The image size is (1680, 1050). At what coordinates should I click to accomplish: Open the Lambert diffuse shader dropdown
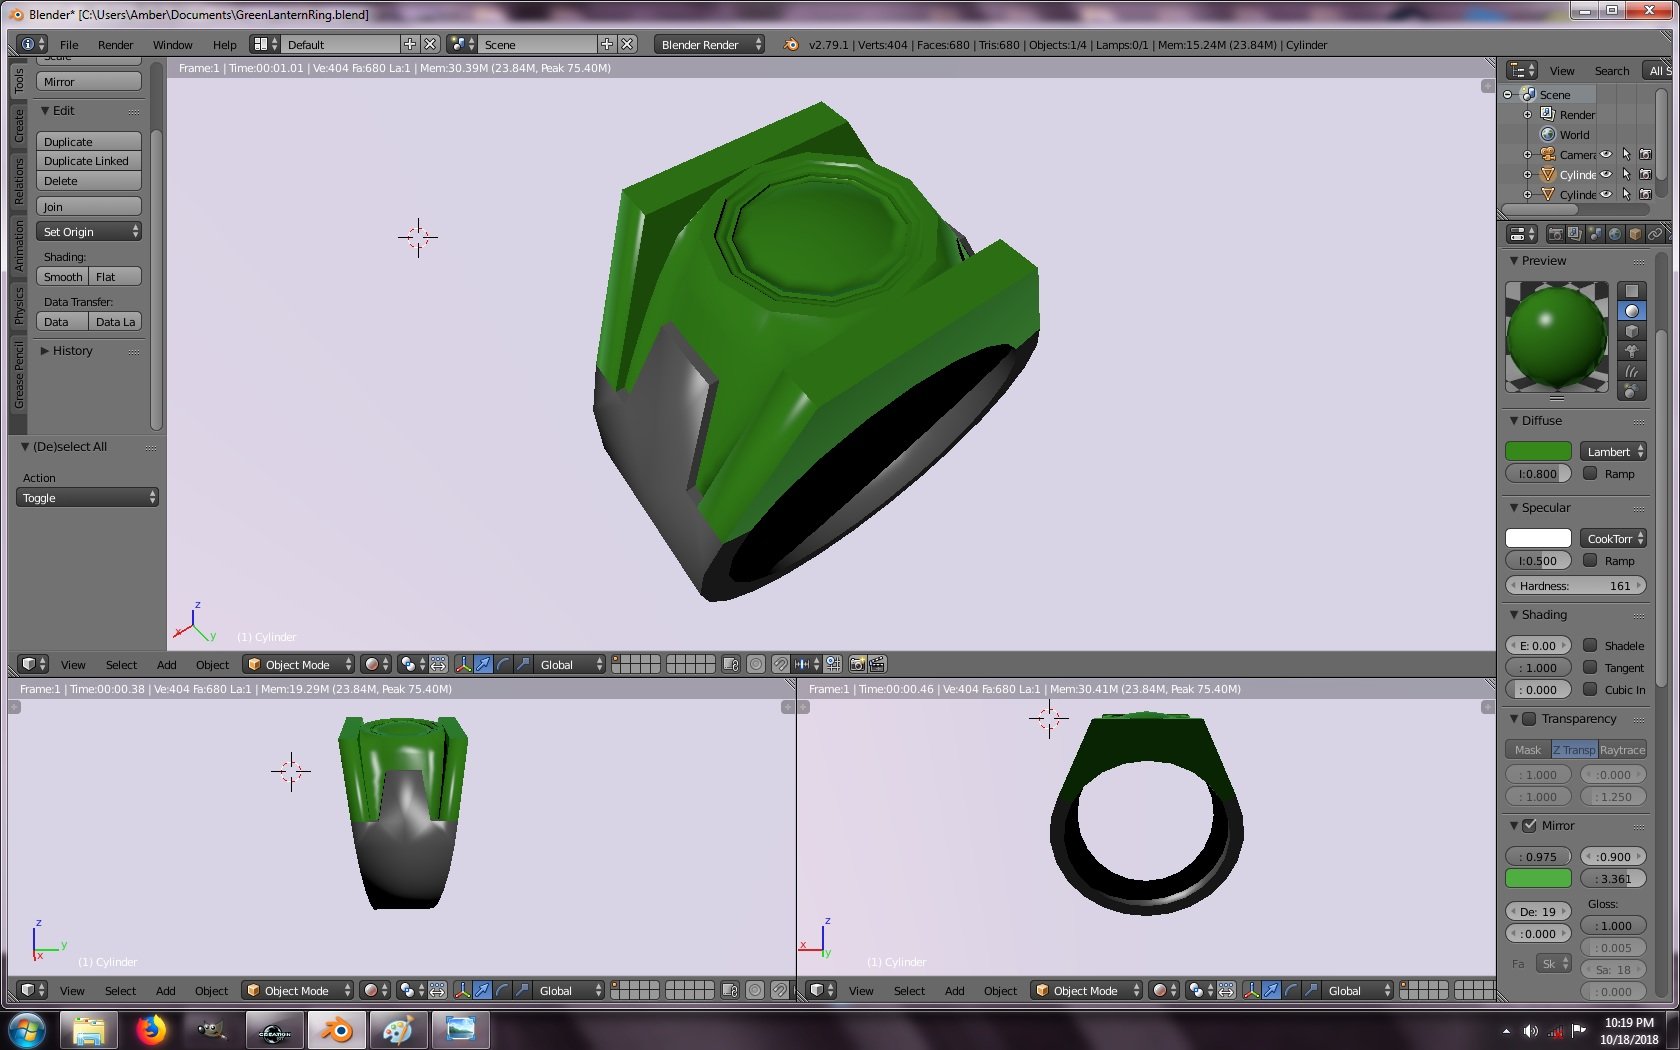[x=1613, y=452]
